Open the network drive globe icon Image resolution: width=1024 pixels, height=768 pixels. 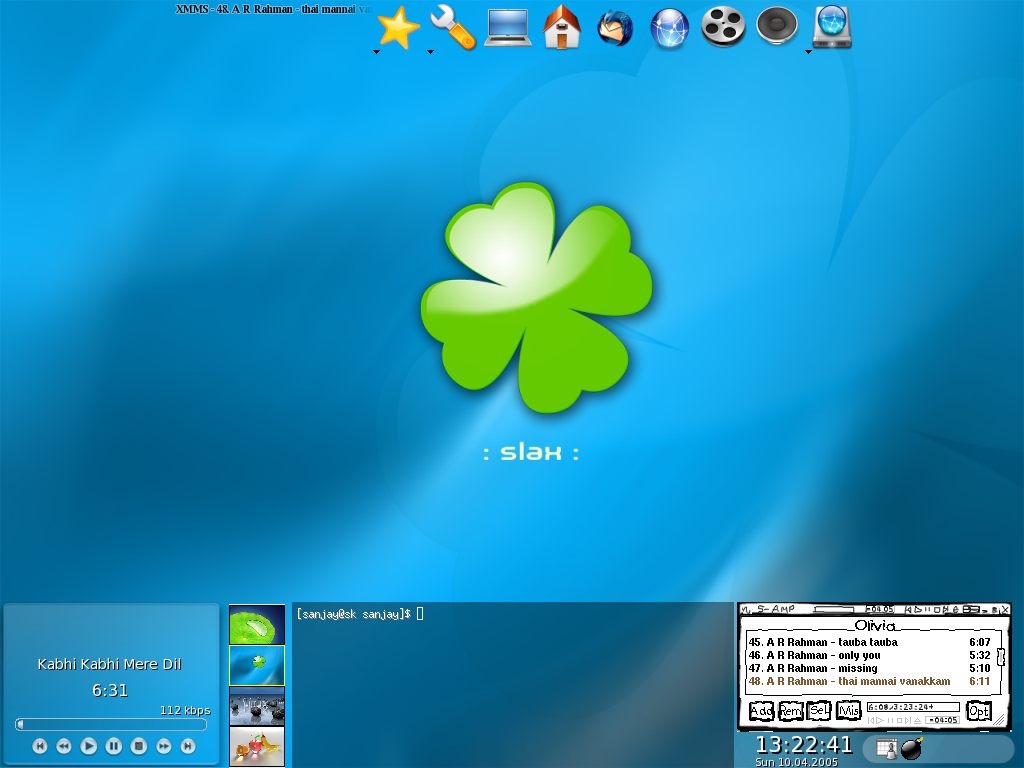click(833, 27)
